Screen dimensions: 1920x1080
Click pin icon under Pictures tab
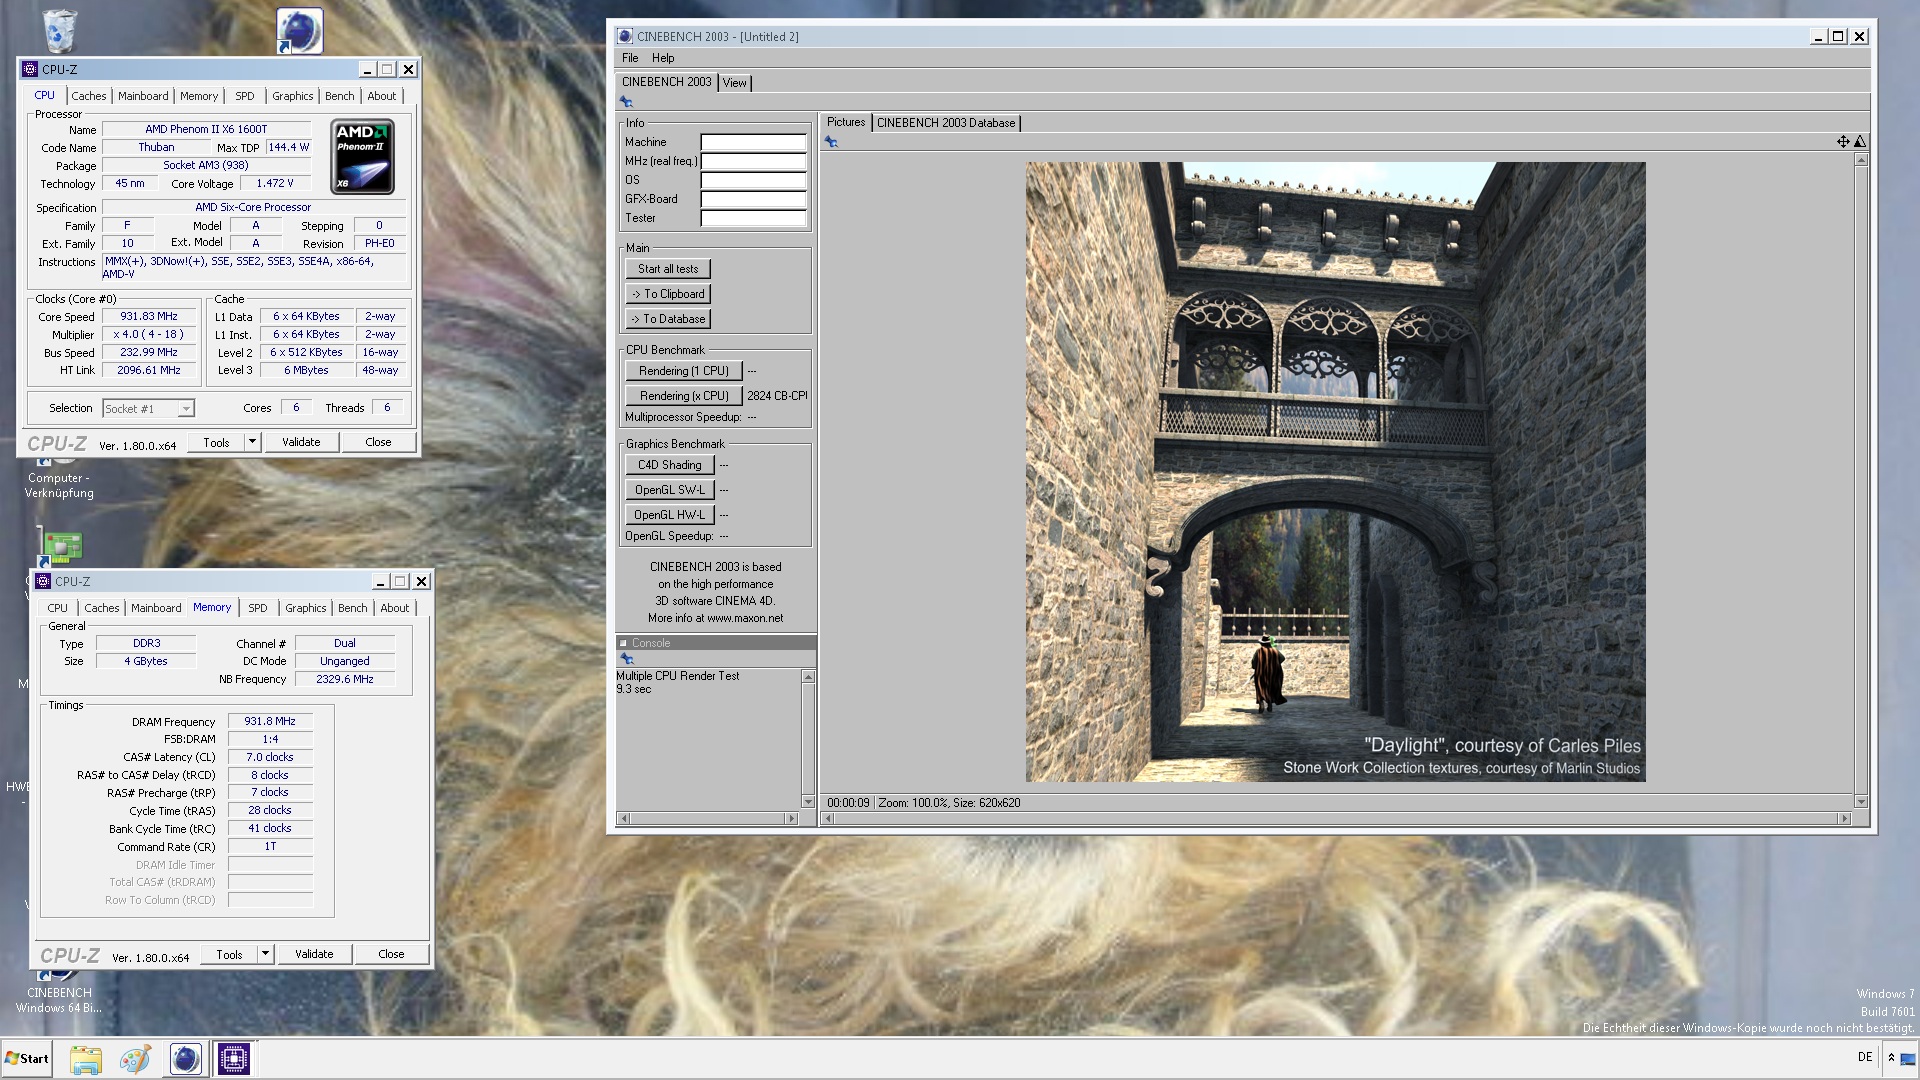point(831,142)
